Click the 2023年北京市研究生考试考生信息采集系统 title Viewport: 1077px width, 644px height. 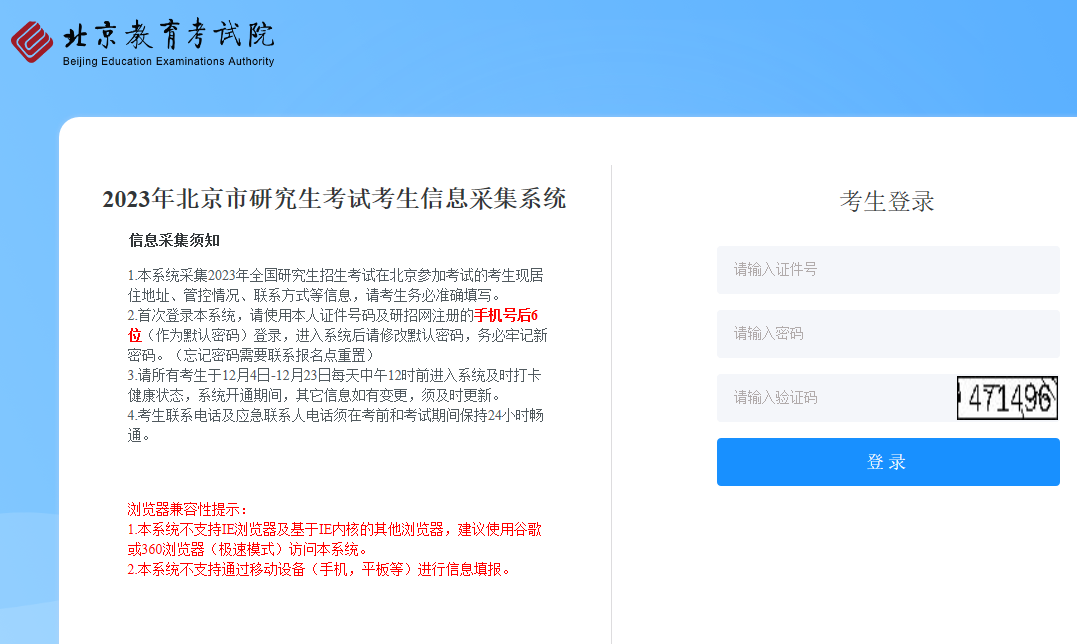(334, 199)
